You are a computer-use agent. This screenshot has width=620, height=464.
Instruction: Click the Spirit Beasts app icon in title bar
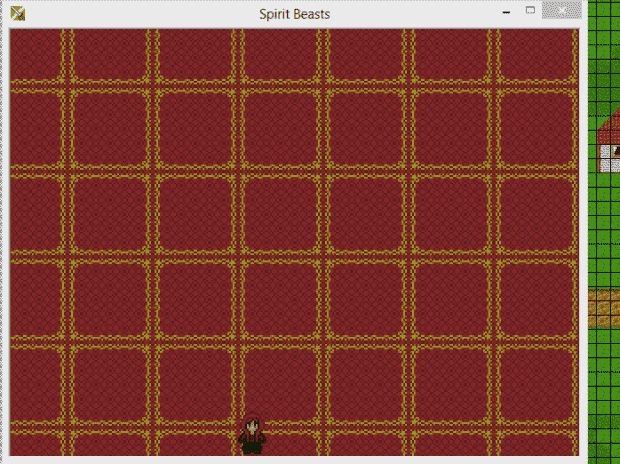coord(19,13)
